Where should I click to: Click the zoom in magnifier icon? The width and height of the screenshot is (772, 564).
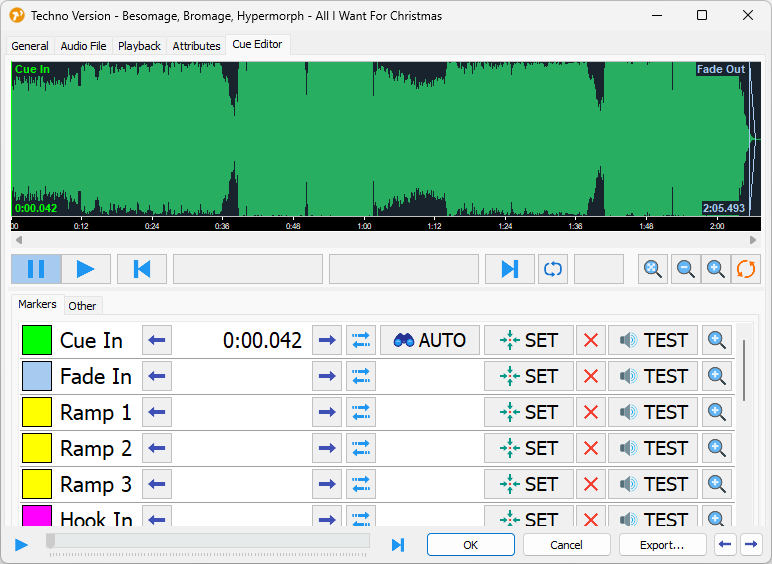click(716, 269)
